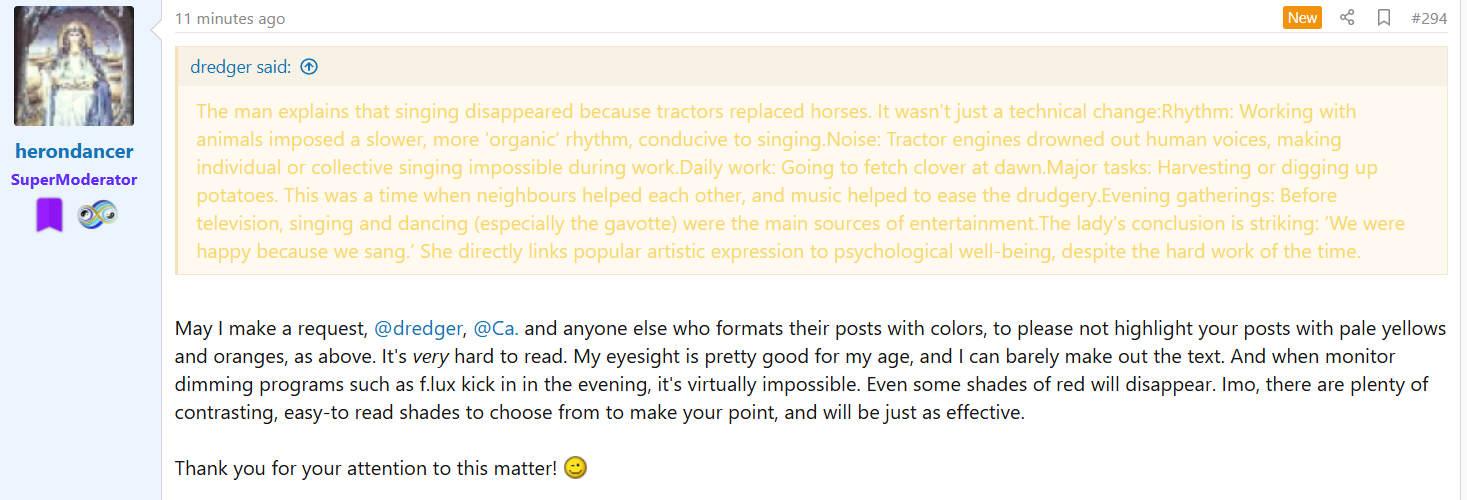Click the share post icon
Viewport: 1467px width, 500px height.
pyautogui.click(x=1347, y=18)
